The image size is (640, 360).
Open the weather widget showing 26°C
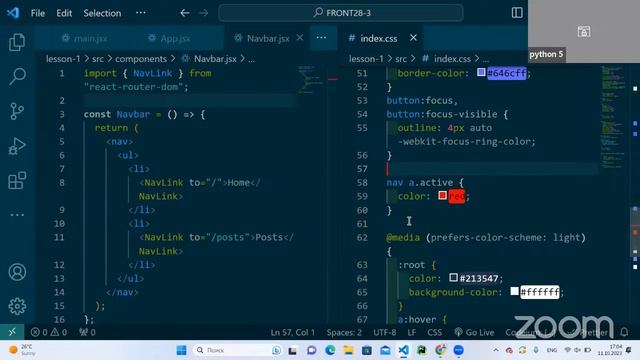coord(22,350)
